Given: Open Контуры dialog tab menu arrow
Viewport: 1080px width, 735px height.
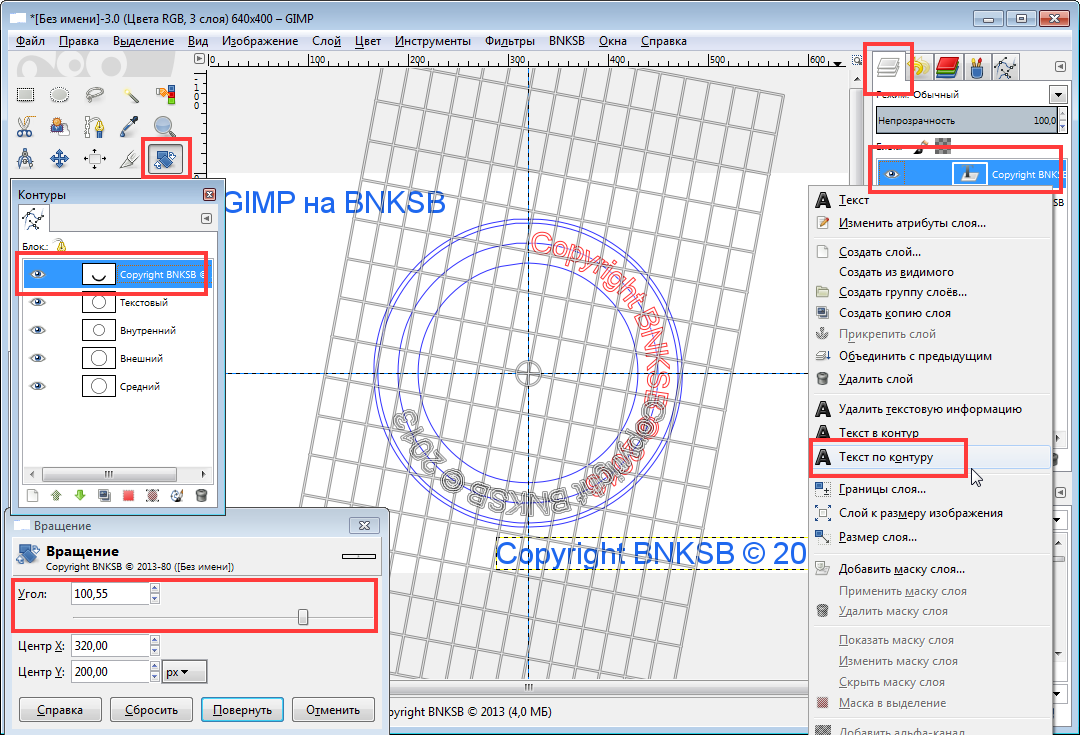Looking at the screenshot, I should (206, 218).
